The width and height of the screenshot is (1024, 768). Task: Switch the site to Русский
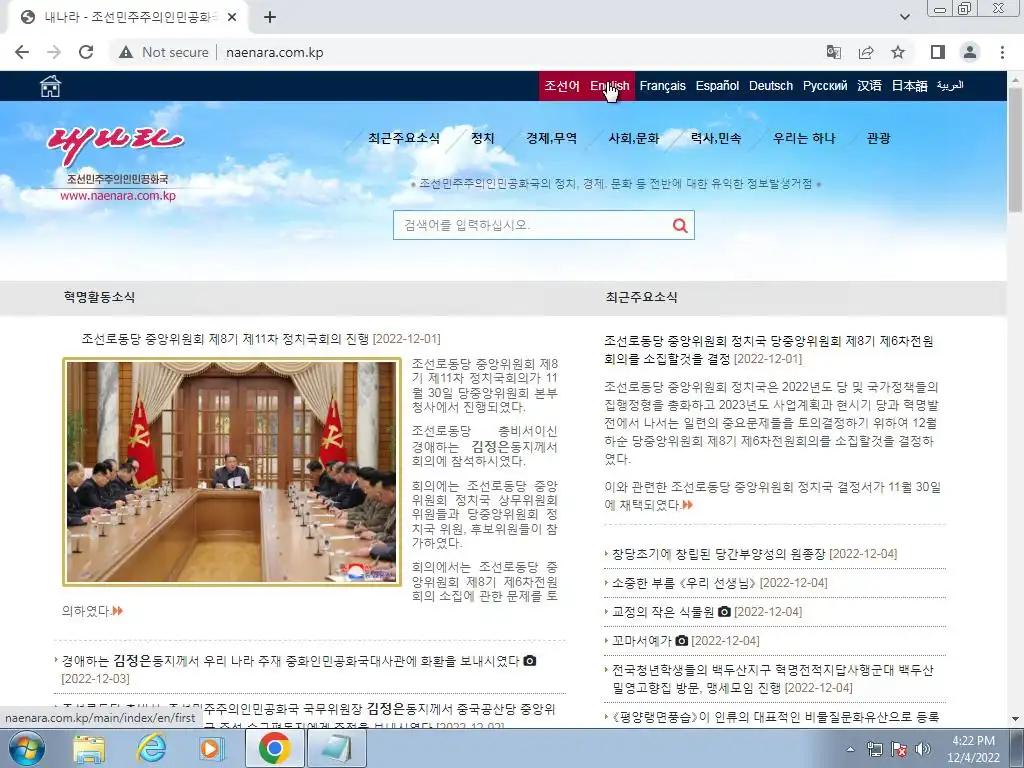click(825, 86)
